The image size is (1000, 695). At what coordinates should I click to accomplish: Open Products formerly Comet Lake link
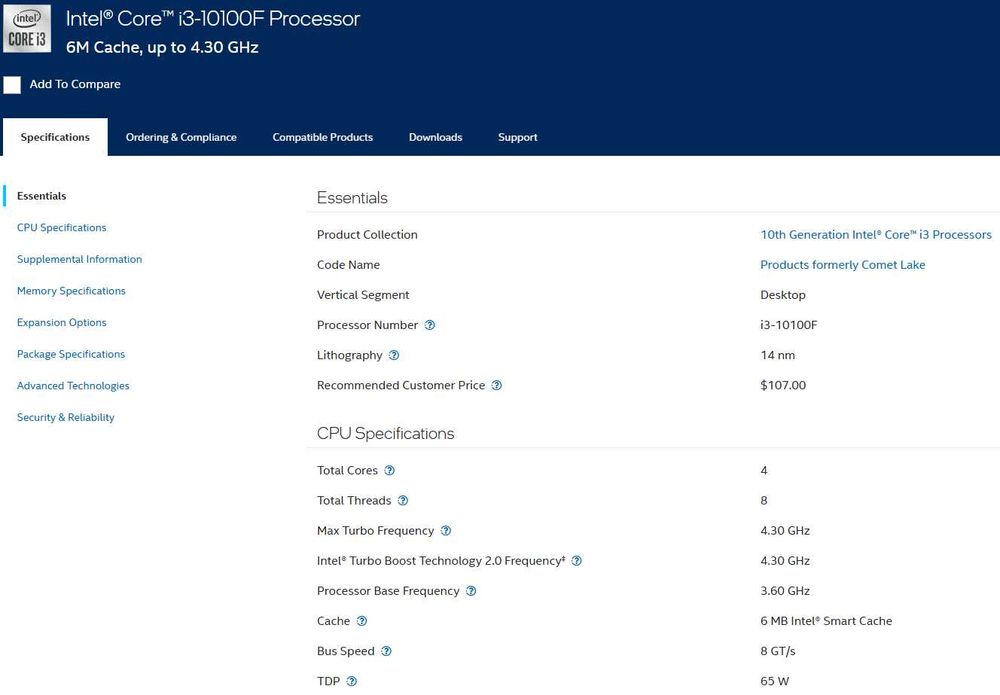(x=842, y=265)
